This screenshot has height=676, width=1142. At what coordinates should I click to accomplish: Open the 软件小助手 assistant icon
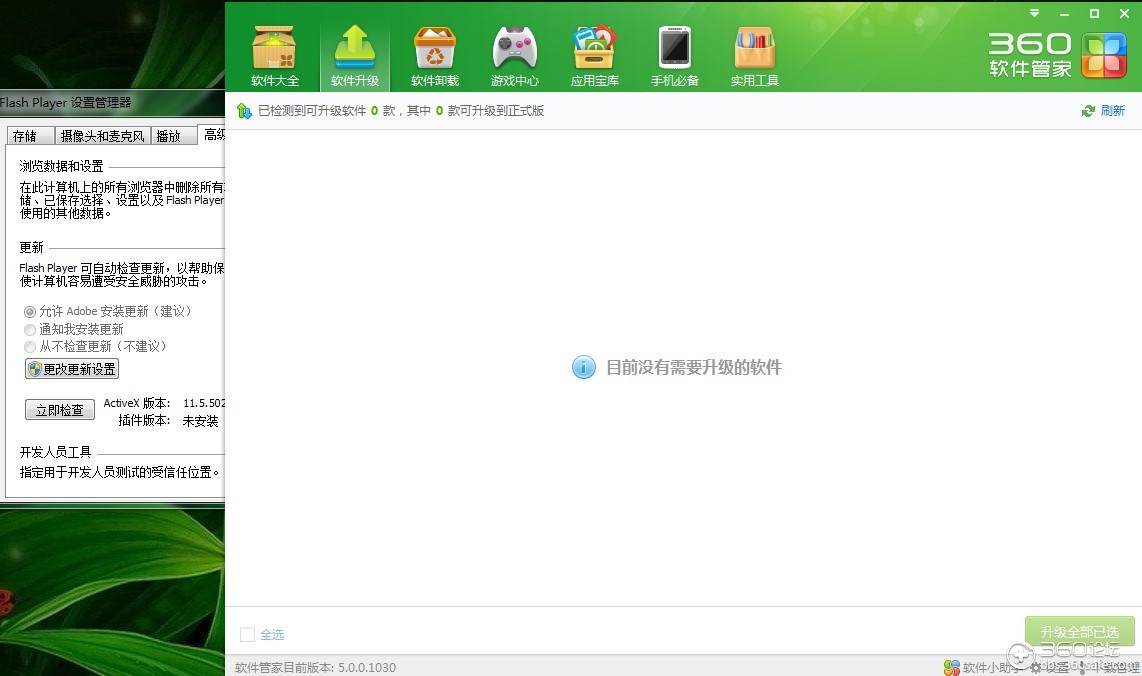(x=951, y=667)
